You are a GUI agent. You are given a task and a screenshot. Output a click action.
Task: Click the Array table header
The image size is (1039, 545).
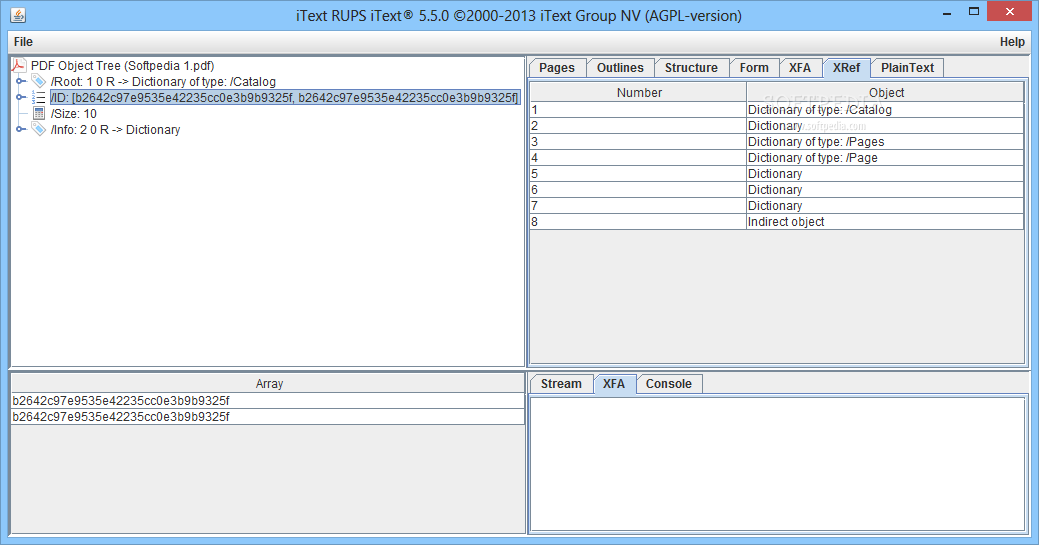[268, 383]
